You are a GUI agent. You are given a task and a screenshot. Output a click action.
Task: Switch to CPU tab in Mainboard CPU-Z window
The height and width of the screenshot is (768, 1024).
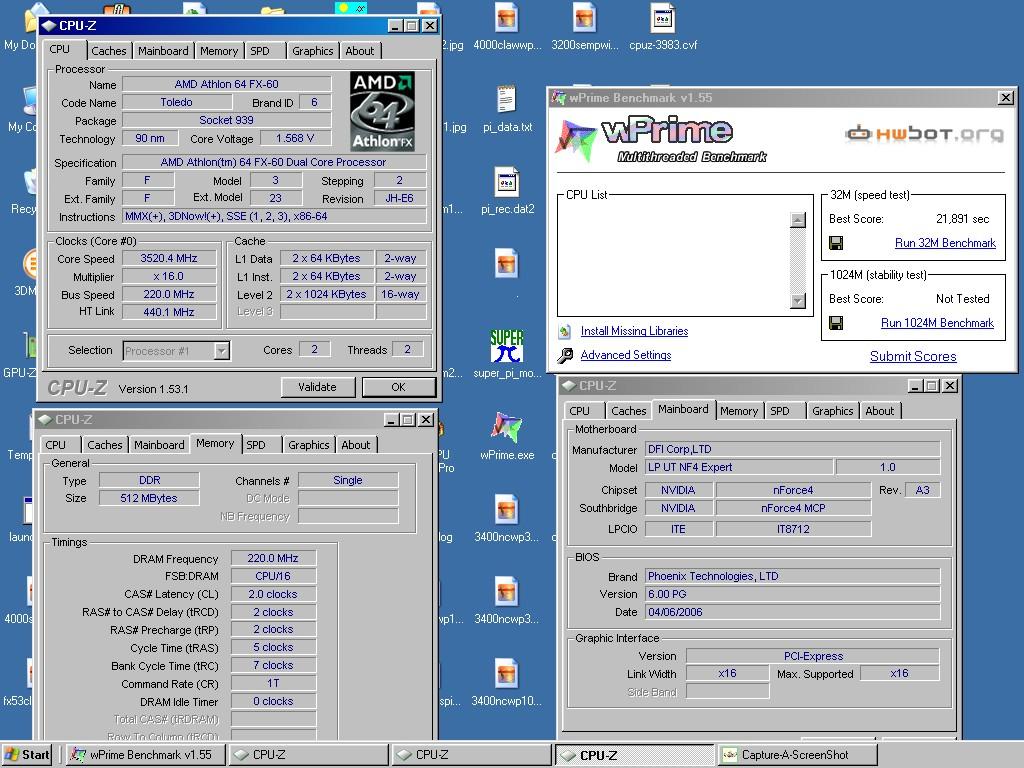point(579,411)
